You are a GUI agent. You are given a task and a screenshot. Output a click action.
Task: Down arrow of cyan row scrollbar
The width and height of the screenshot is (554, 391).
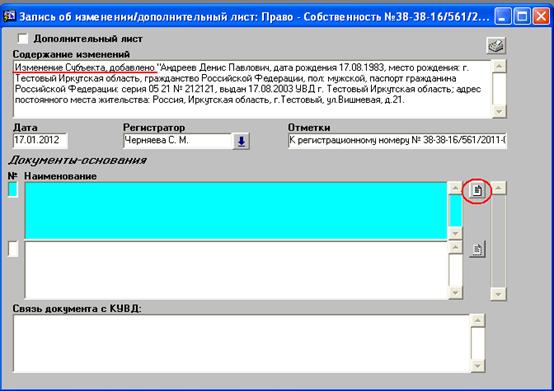455,233
